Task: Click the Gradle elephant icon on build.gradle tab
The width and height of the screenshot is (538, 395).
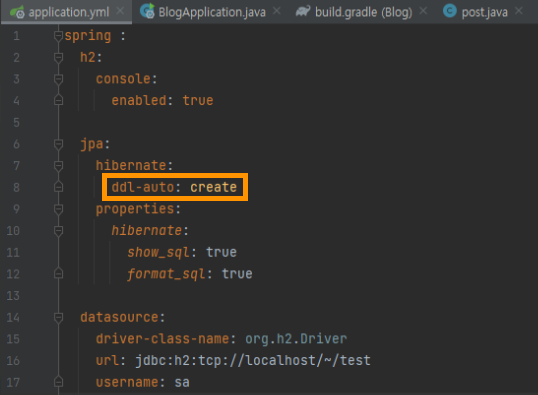Action: tap(303, 11)
